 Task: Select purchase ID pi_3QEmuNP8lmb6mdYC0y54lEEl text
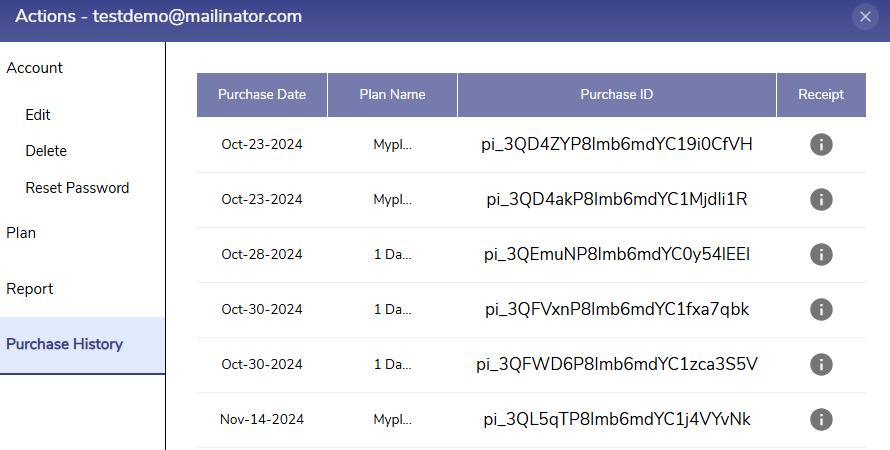617,254
